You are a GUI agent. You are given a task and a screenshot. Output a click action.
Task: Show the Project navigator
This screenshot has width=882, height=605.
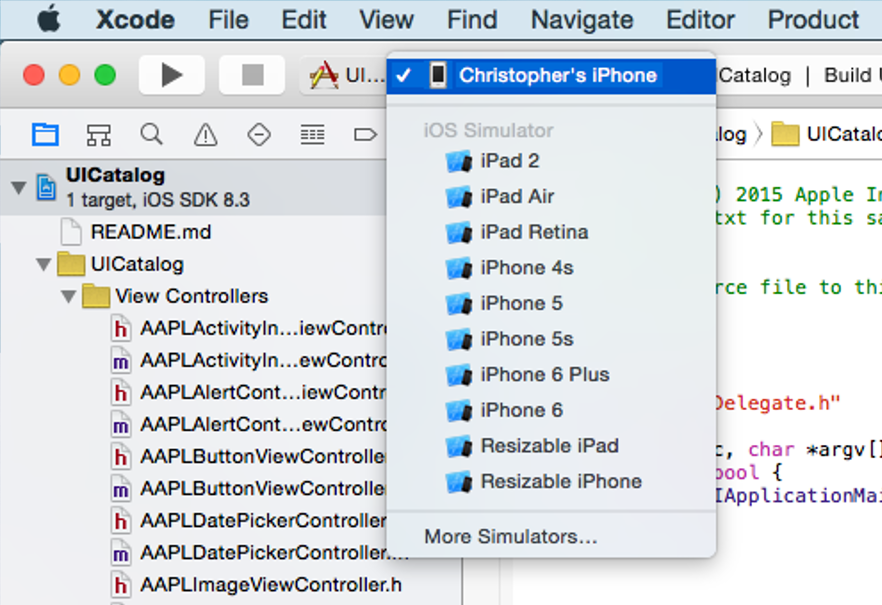tap(45, 135)
